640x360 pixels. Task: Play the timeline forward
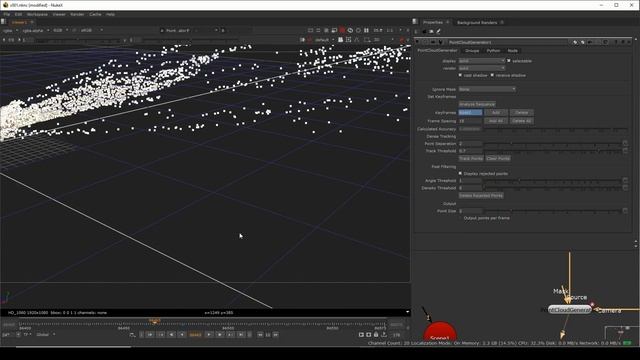pos(209,335)
